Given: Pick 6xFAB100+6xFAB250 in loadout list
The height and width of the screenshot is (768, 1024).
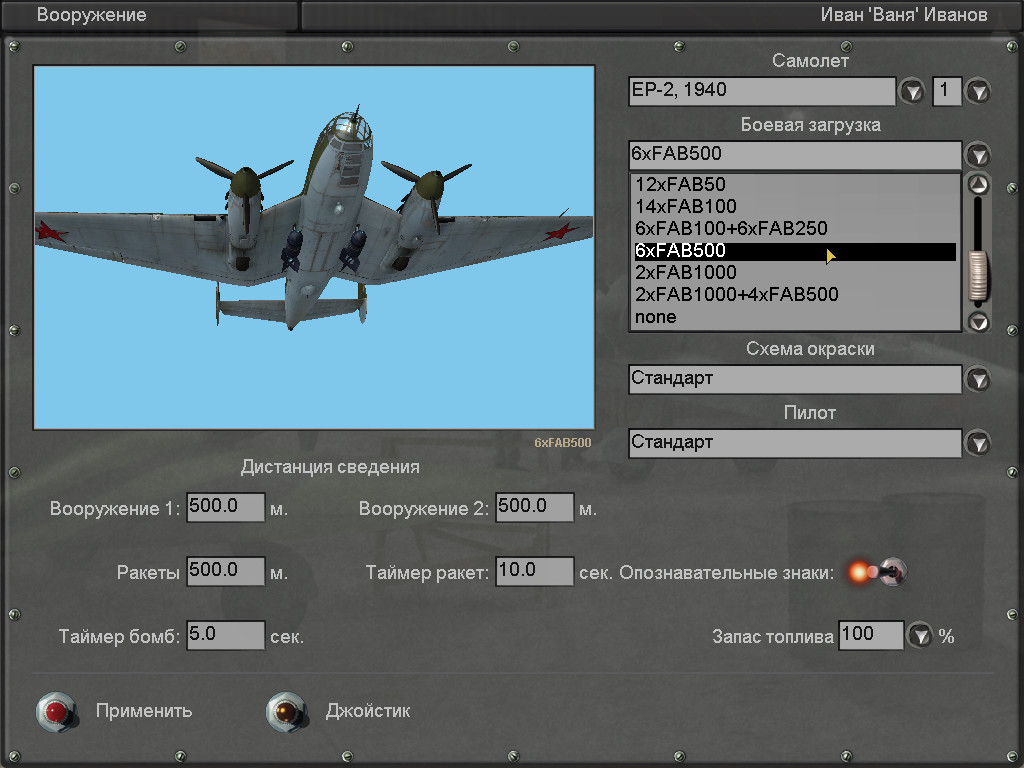Looking at the screenshot, I should pyautogui.click(x=731, y=229).
